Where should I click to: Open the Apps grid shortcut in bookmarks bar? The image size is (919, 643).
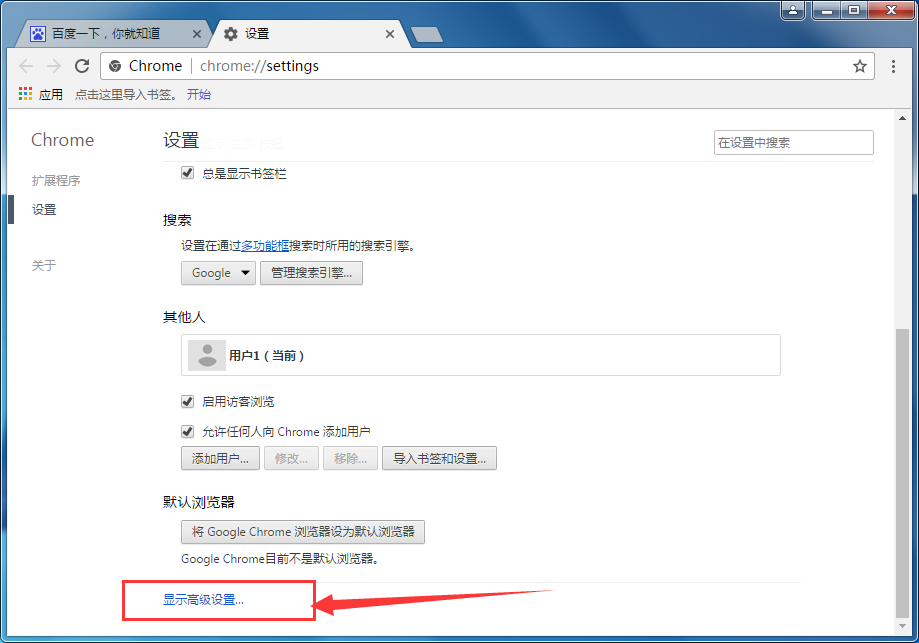[x=25, y=94]
